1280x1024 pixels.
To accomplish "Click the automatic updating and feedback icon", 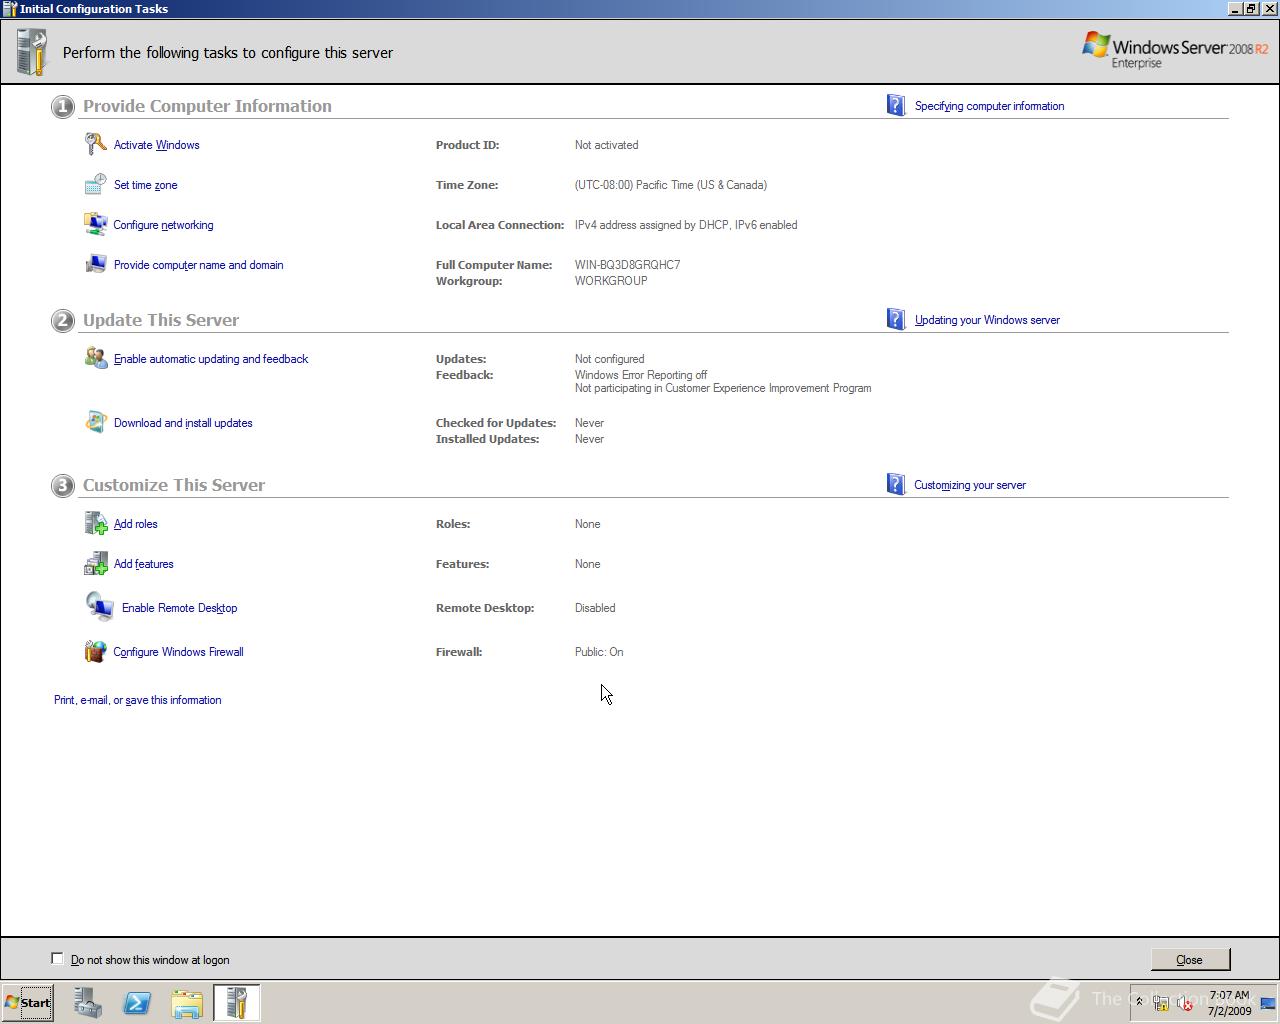I will (95, 358).
